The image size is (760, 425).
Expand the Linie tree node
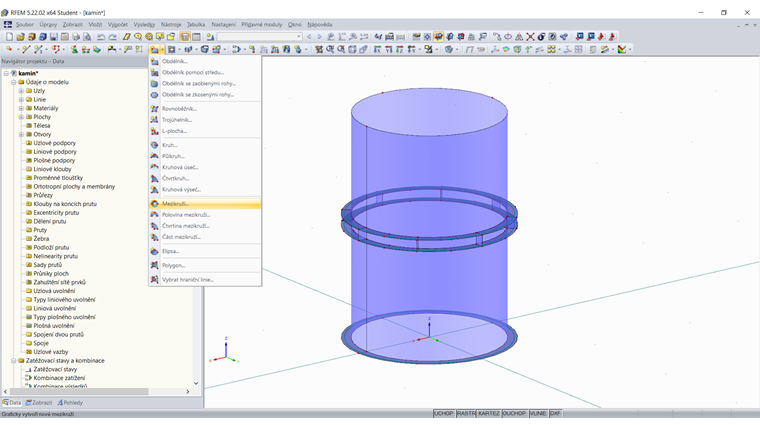pos(21,99)
